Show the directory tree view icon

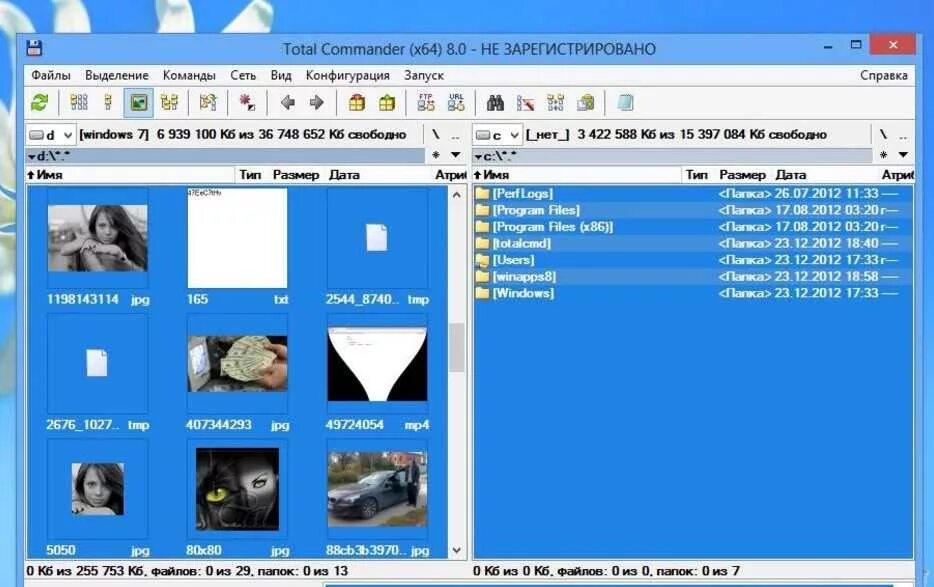pyautogui.click(x=169, y=103)
